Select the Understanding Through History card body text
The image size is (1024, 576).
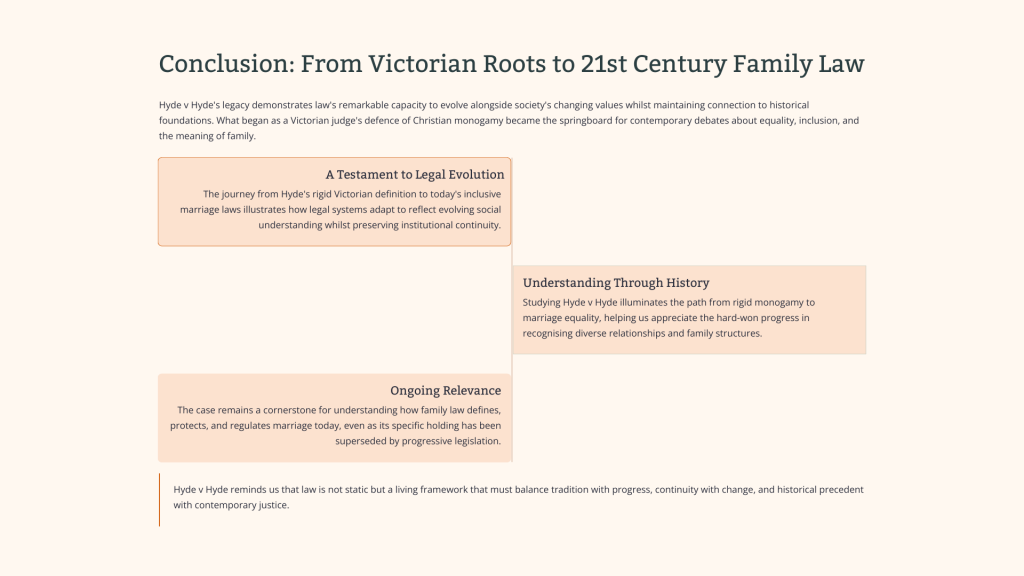coord(669,318)
